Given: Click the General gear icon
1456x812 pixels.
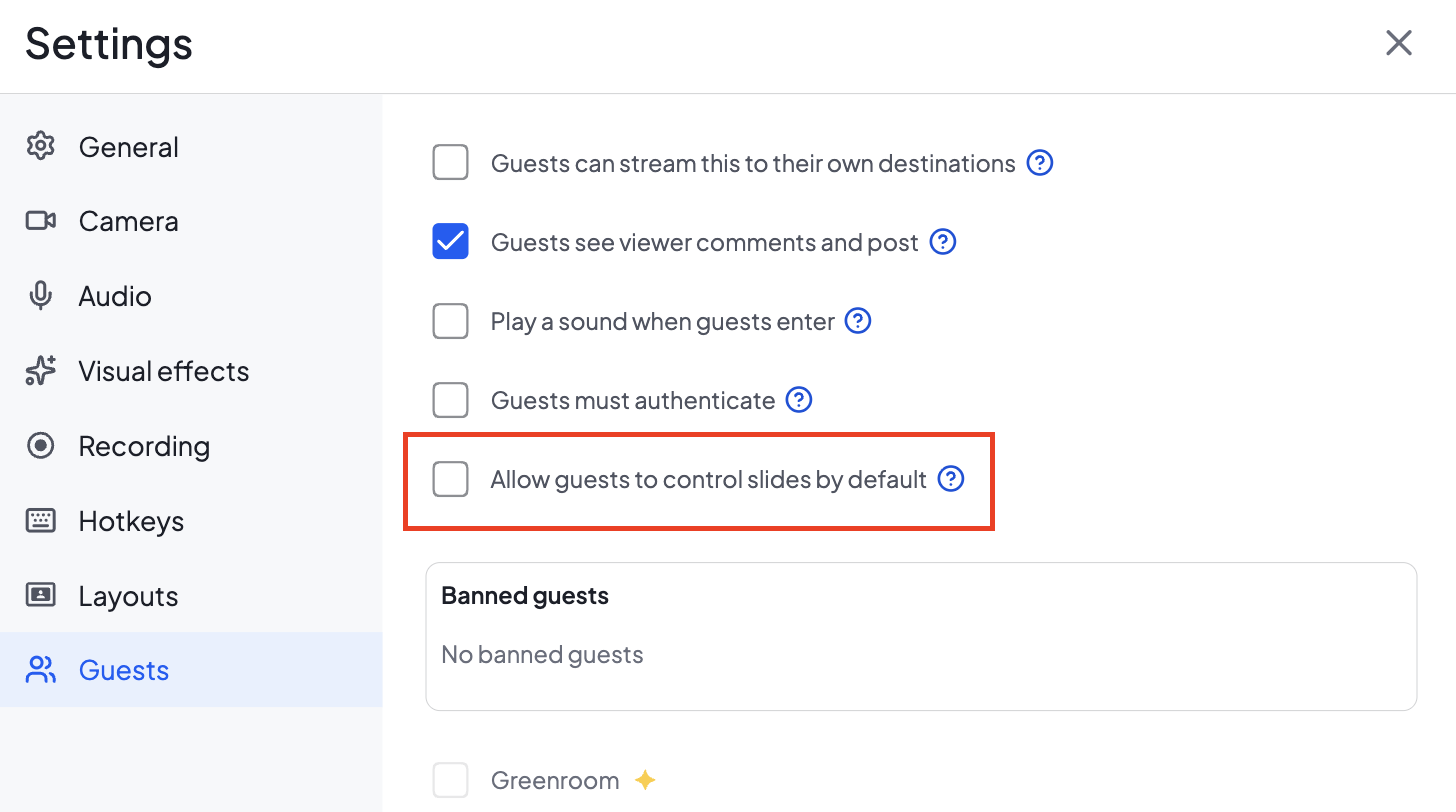Looking at the screenshot, I should click(x=40, y=146).
